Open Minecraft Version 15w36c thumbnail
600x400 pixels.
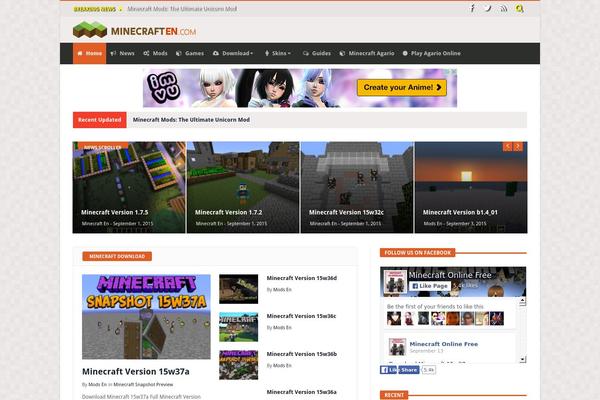point(238,327)
